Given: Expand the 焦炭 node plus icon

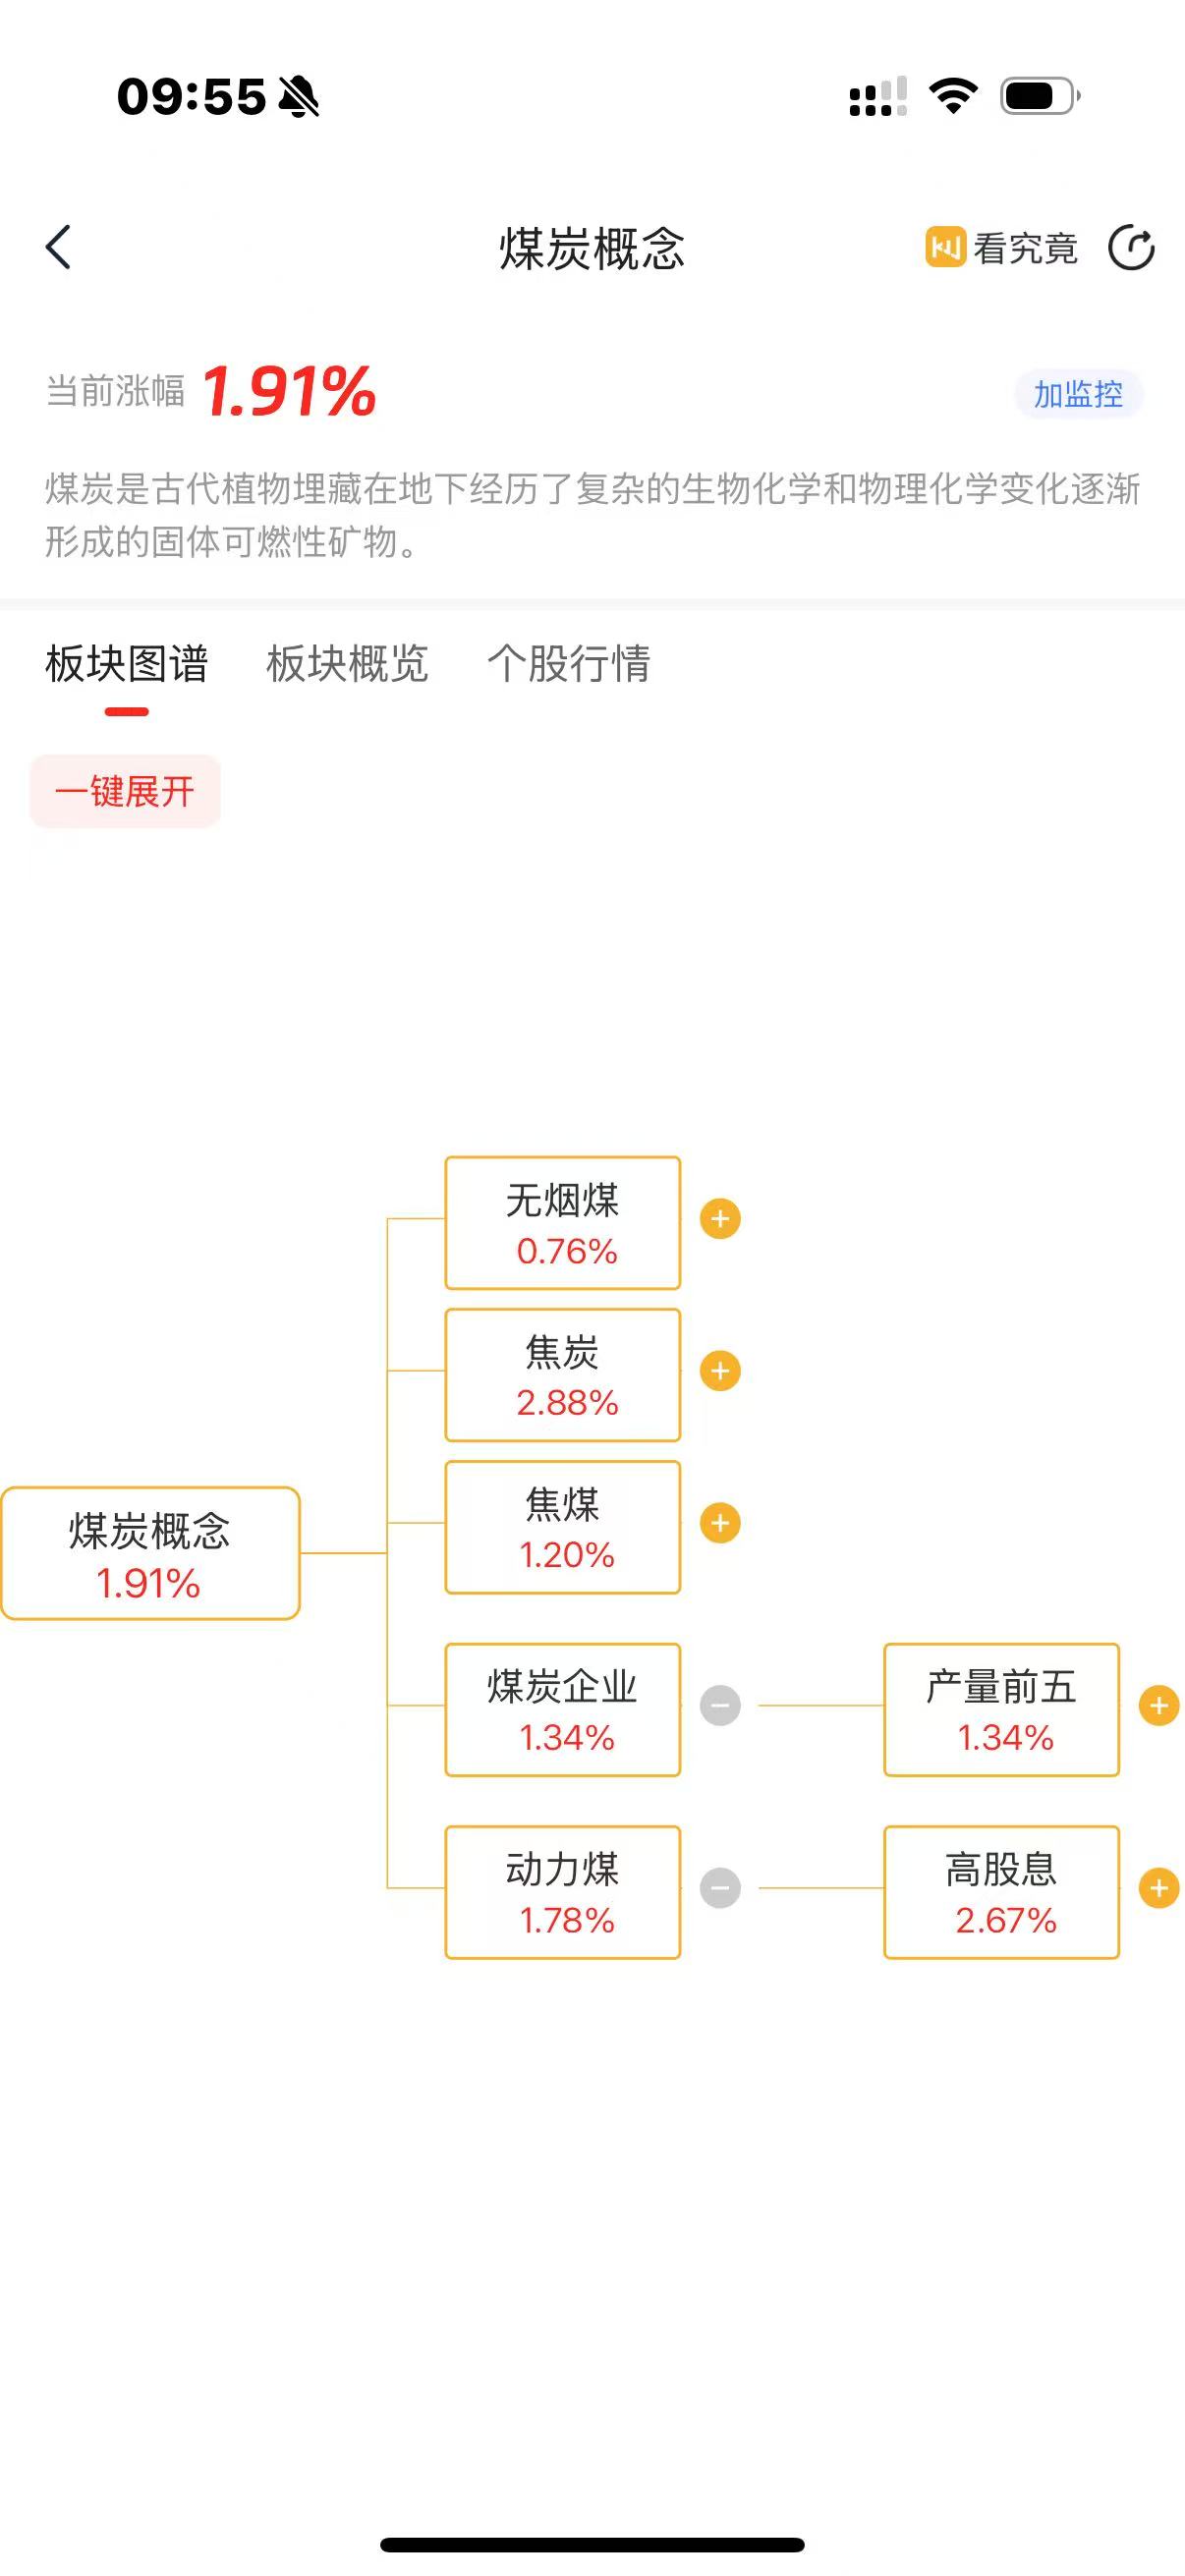Looking at the screenshot, I should pyautogui.click(x=720, y=1371).
